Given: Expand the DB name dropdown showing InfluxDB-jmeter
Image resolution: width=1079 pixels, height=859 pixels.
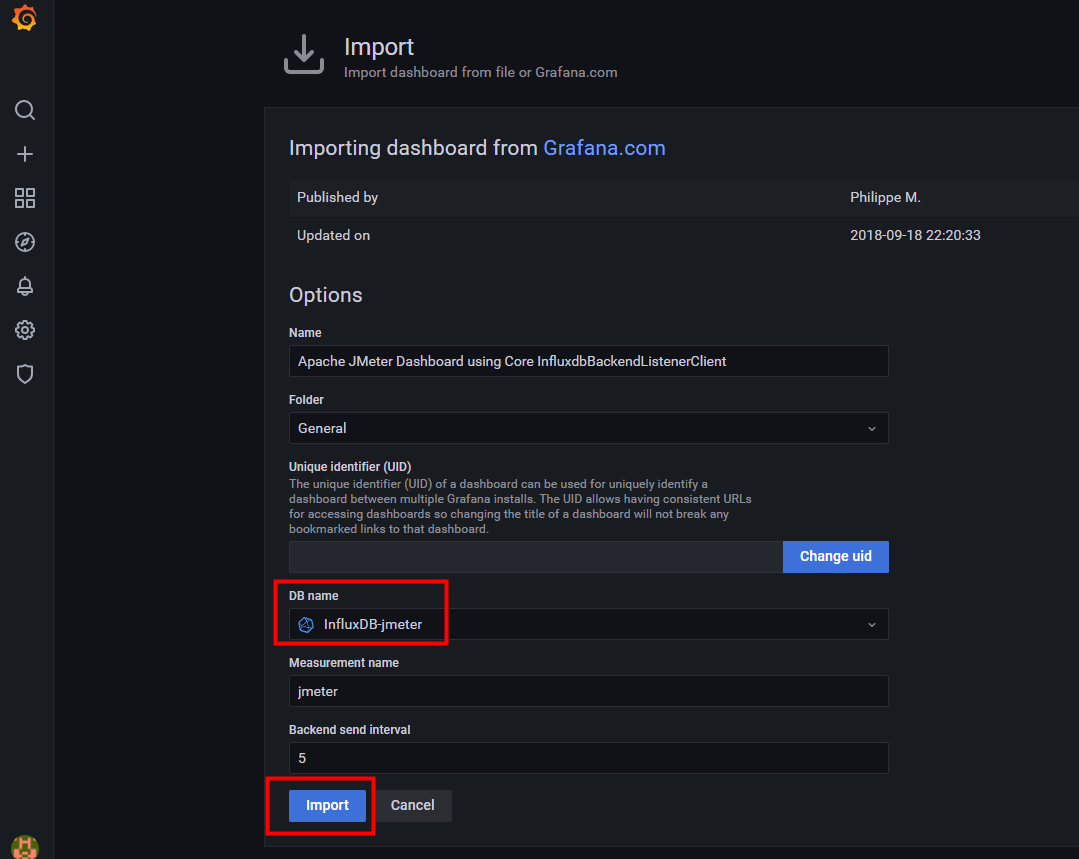Looking at the screenshot, I should (588, 624).
